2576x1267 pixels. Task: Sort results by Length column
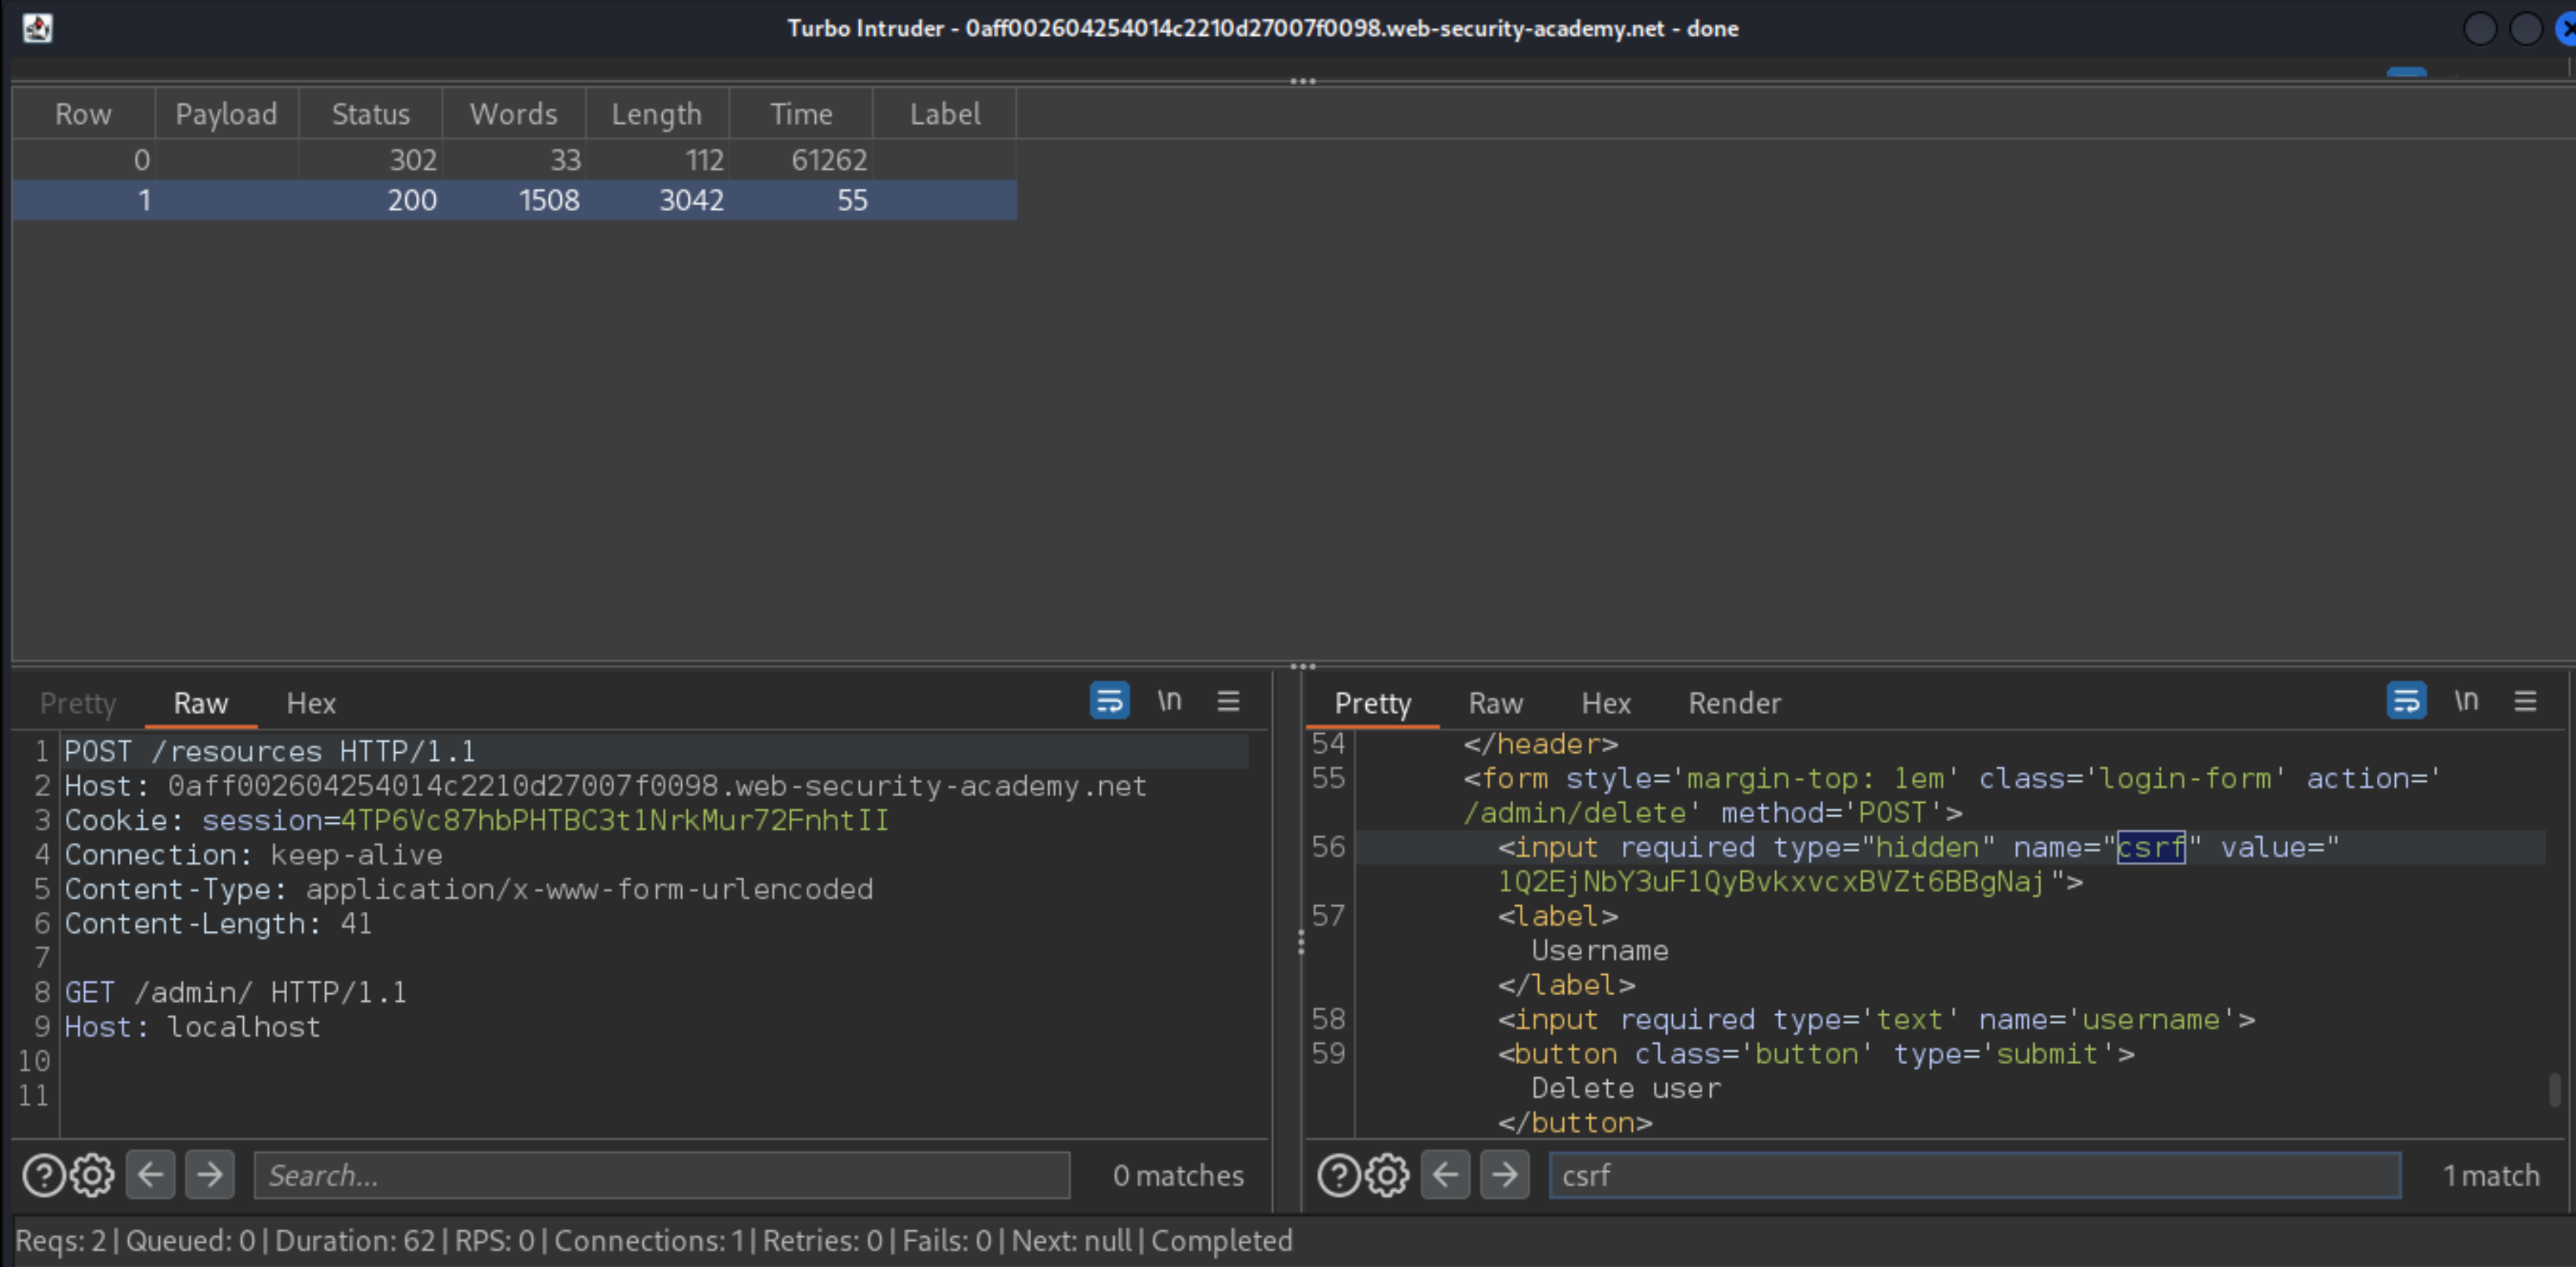click(657, 114)
